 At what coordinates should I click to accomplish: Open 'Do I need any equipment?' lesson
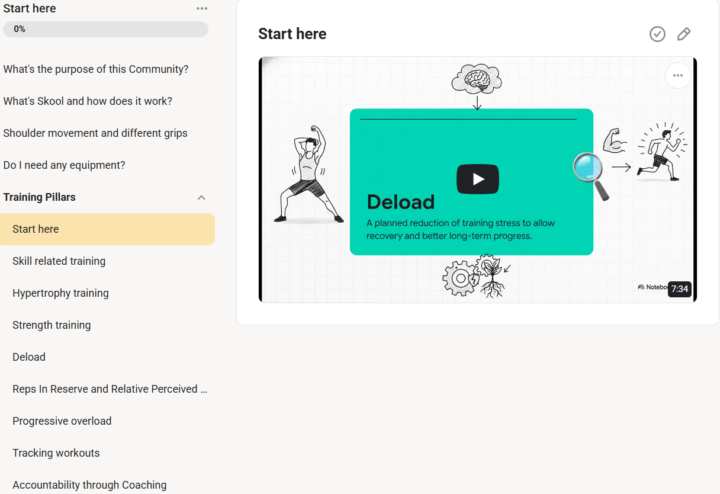[x=64, y=165]
